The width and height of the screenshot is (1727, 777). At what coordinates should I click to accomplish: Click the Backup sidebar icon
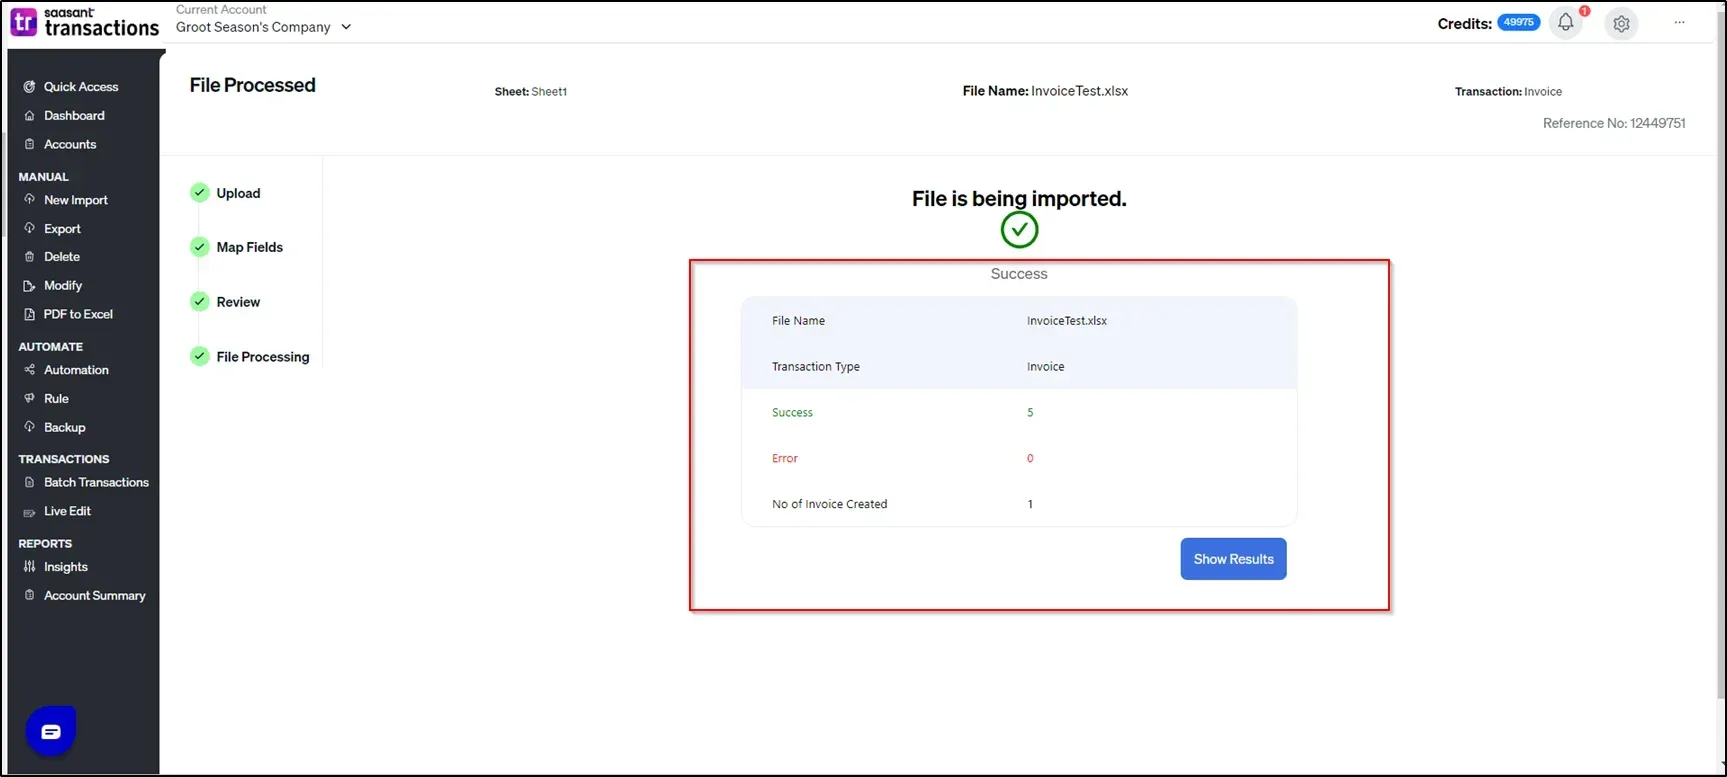point(29,427)
